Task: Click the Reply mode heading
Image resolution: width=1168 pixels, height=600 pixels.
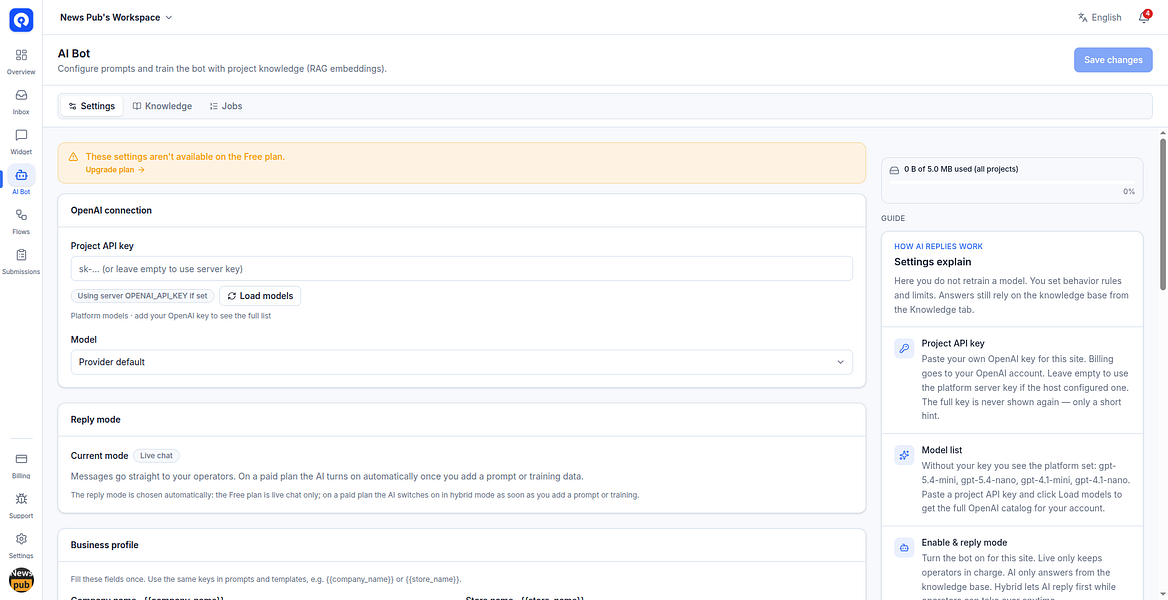Action: click(x=95, y=420)
